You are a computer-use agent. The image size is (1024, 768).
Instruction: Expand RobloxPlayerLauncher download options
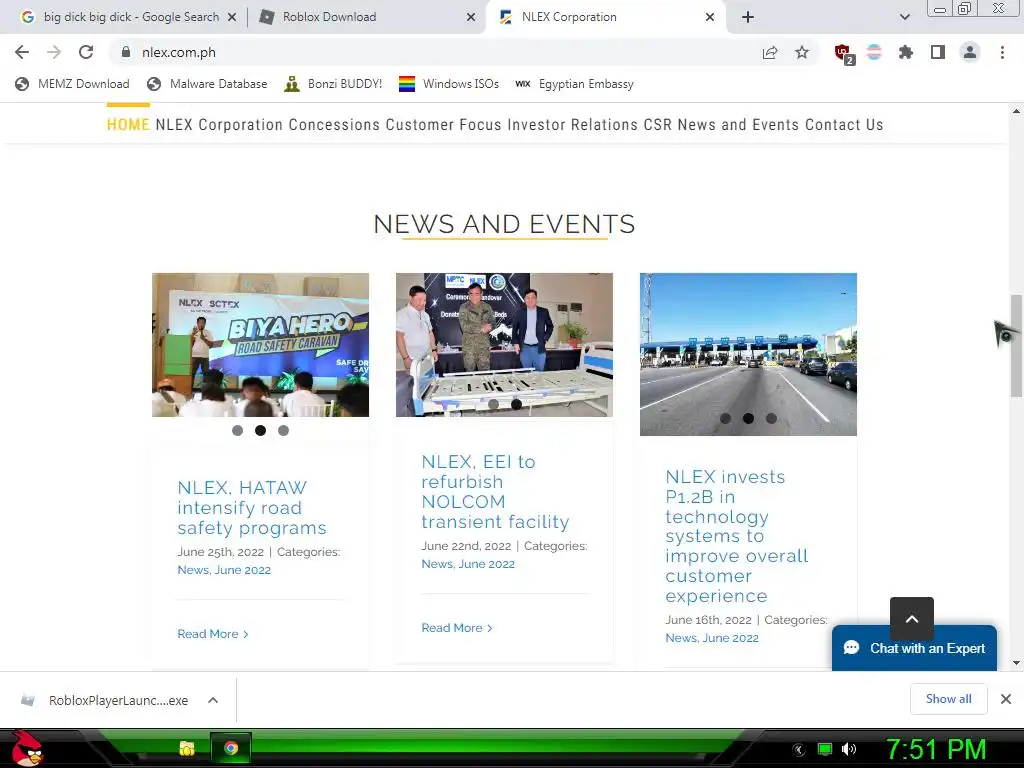pyautogui.click(x=213, y=700)
